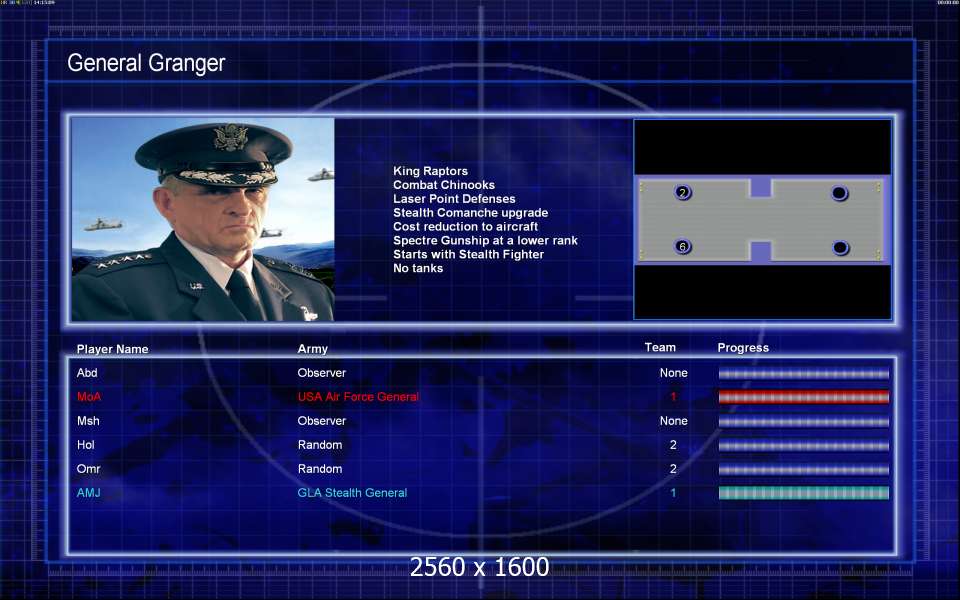Select player name MoA in red
Viewport: 960px width, 600px height.
pos(89,397)
